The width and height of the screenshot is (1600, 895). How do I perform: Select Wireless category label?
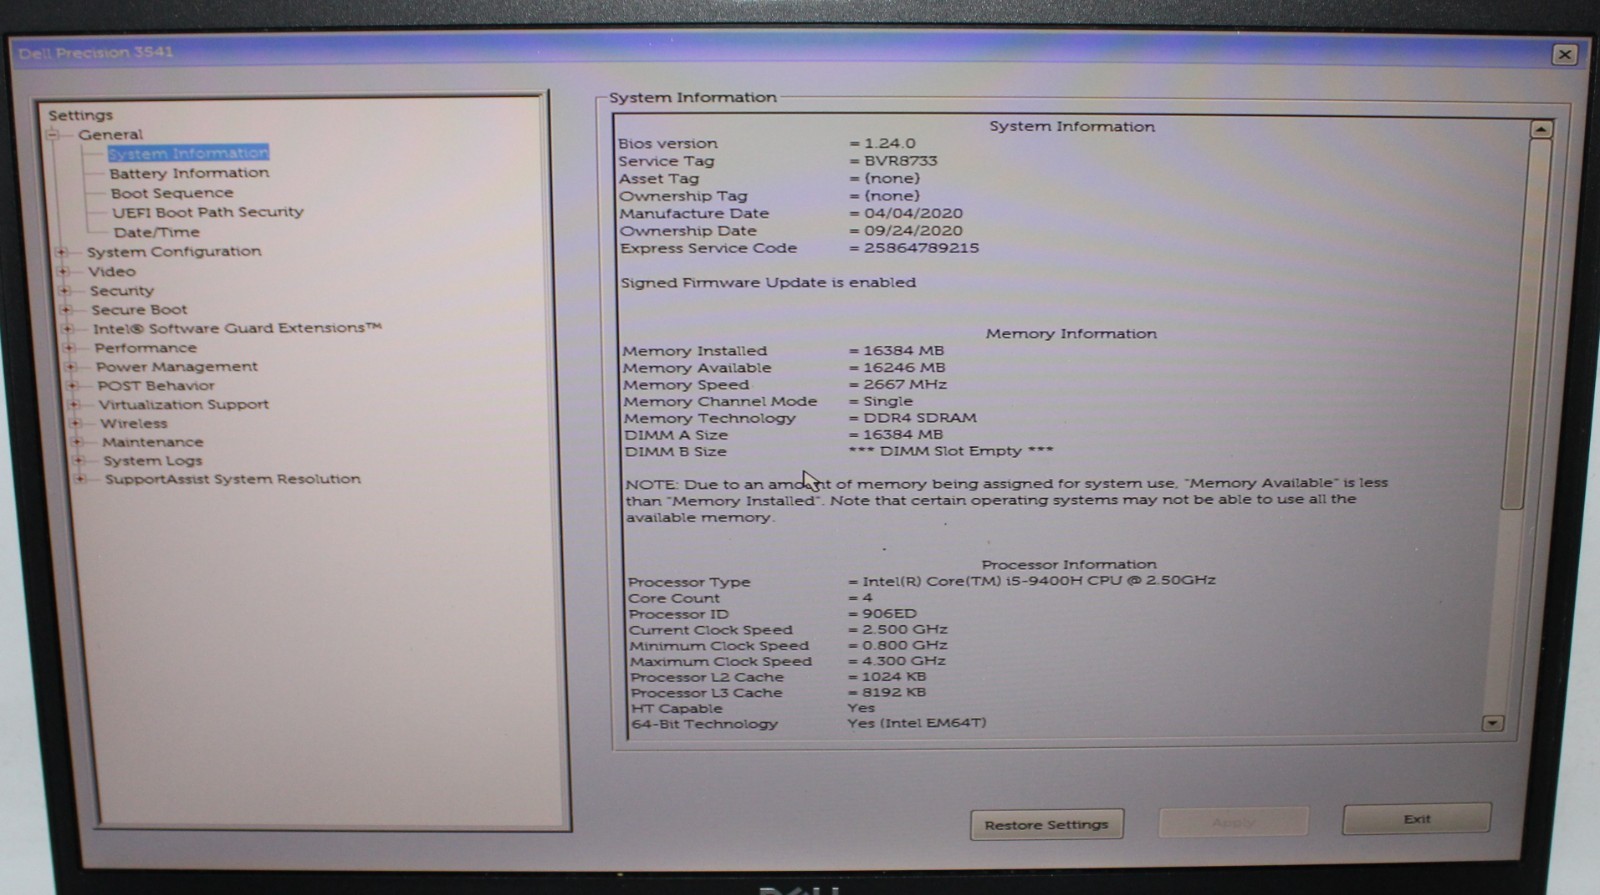(133, 424)
